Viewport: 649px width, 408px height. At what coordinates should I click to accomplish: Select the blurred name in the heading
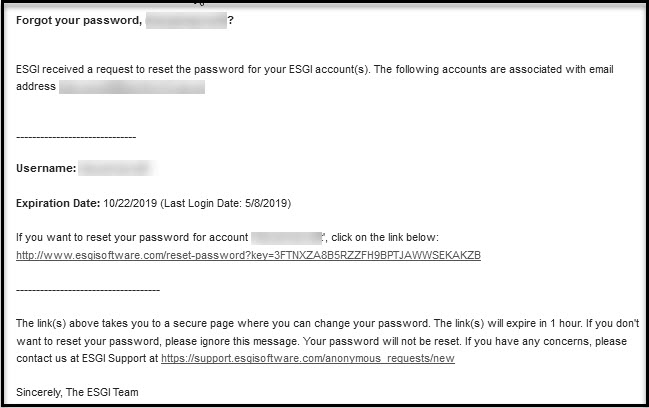click(186, 20)
